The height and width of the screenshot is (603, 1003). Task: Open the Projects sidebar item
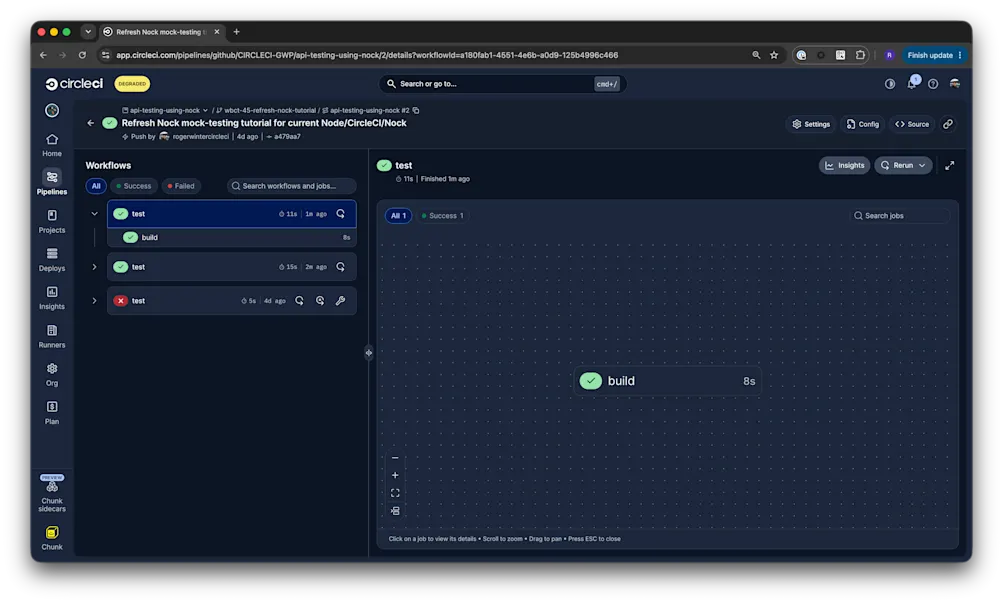(x=52, y=221)
